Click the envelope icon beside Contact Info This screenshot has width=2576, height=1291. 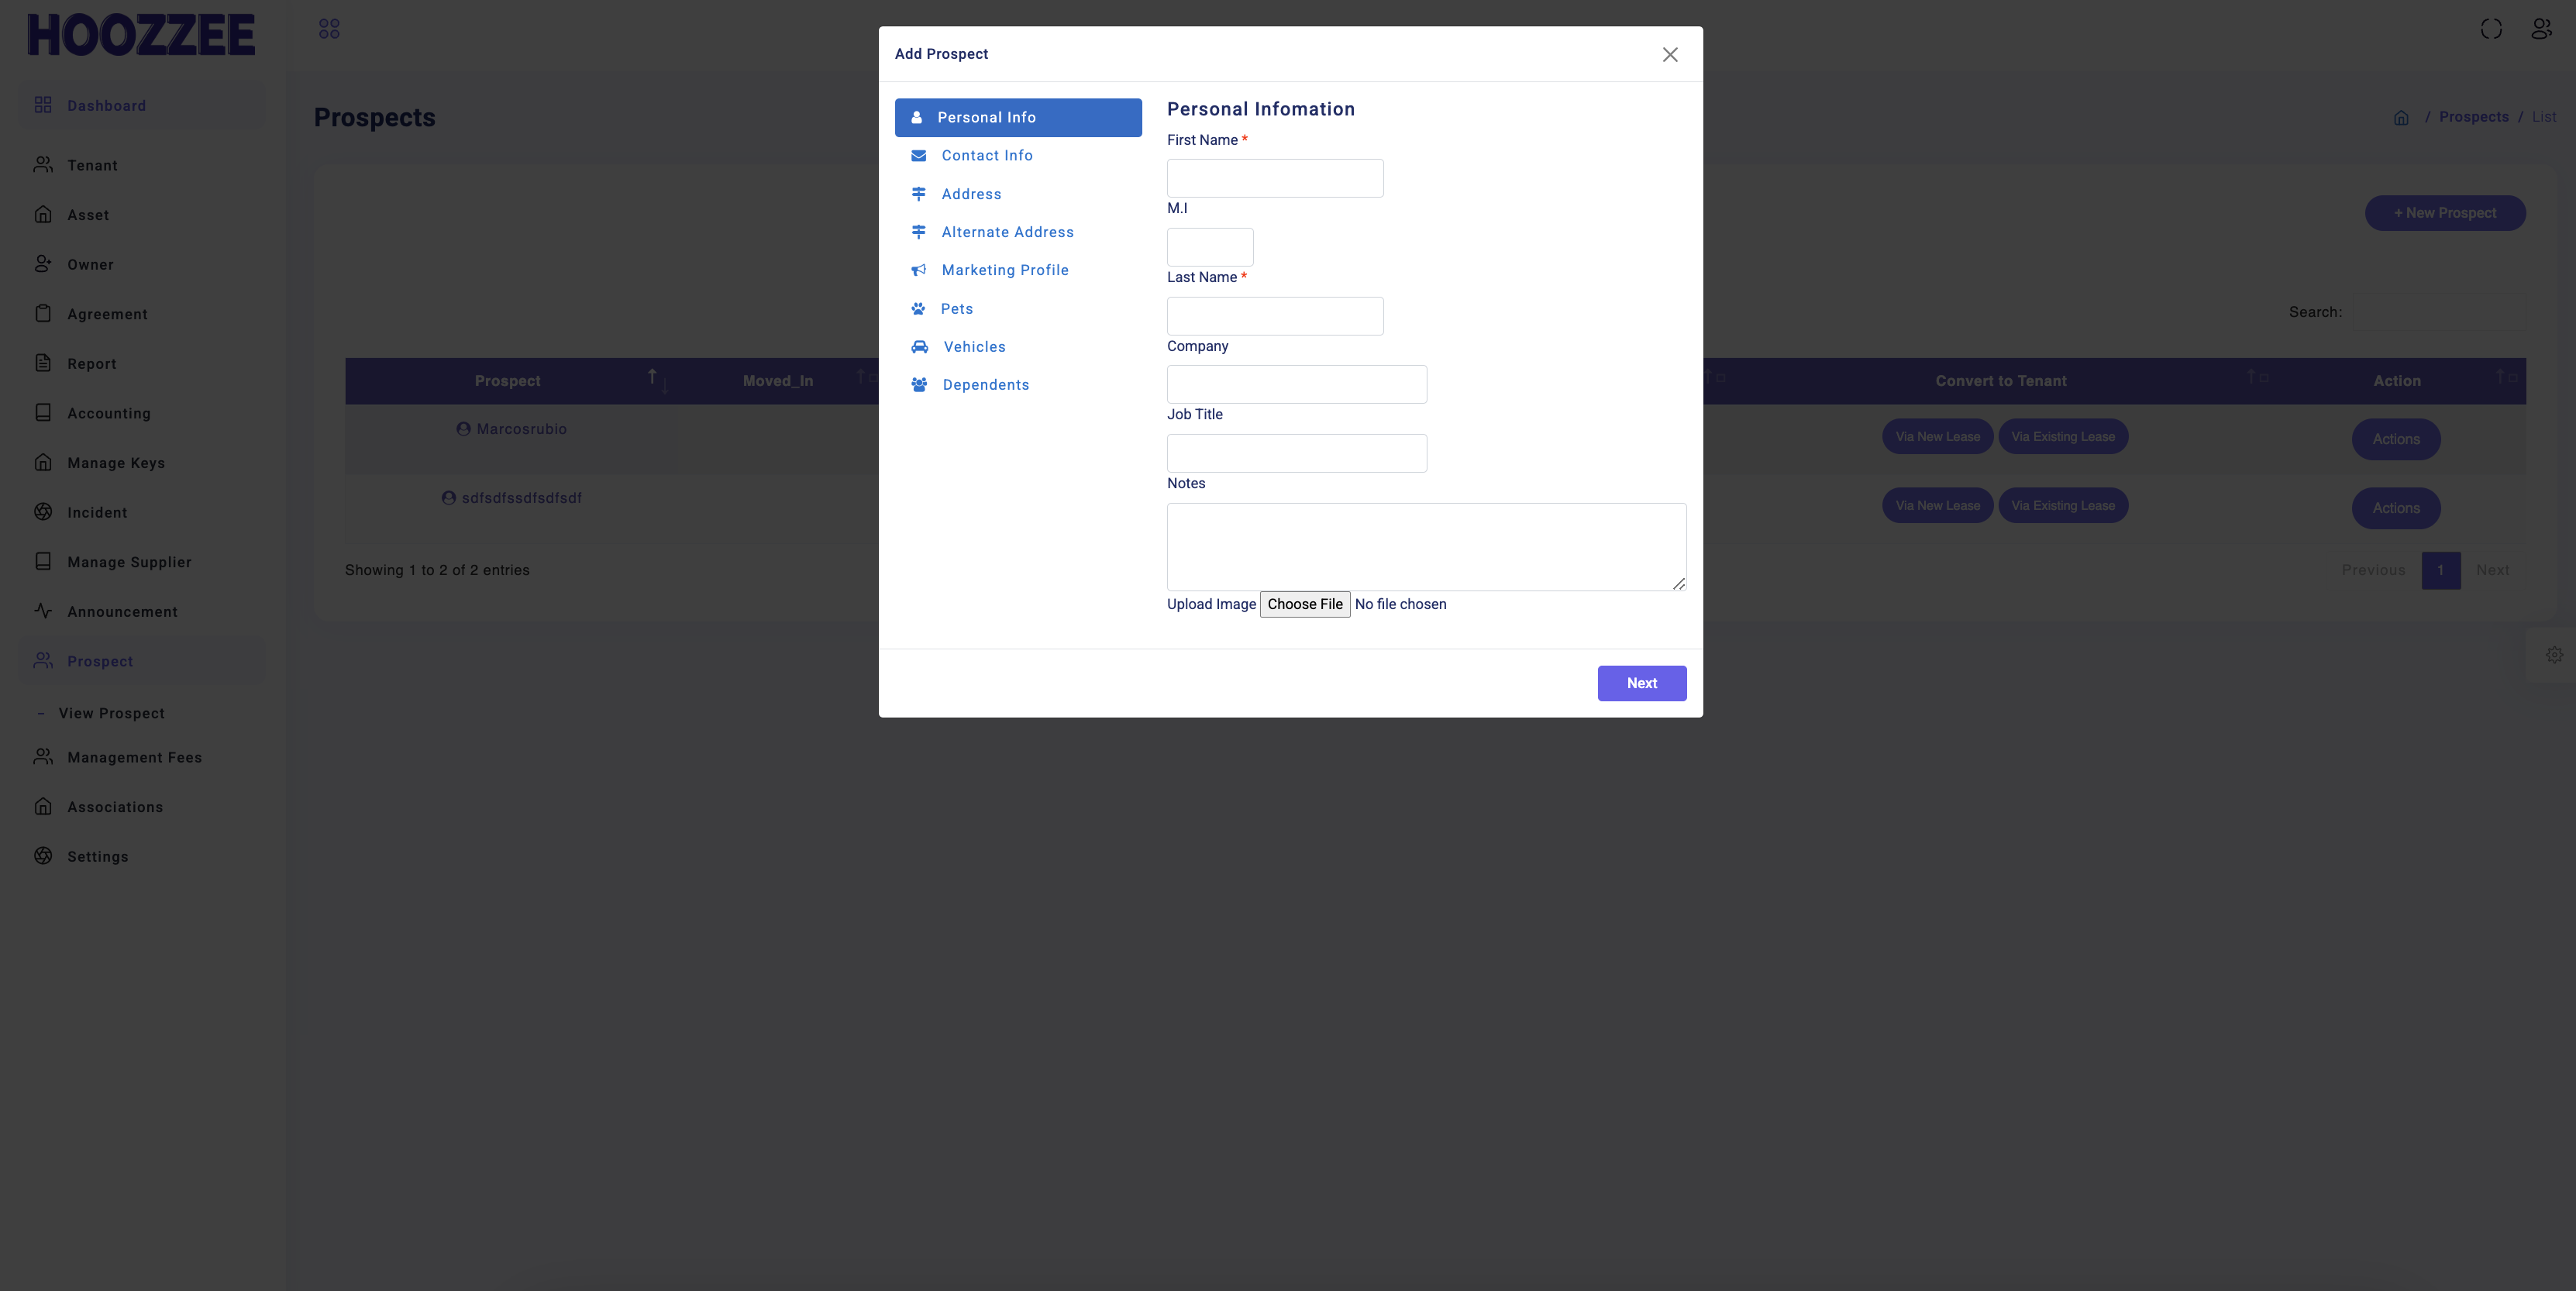(x=918, y=156)
